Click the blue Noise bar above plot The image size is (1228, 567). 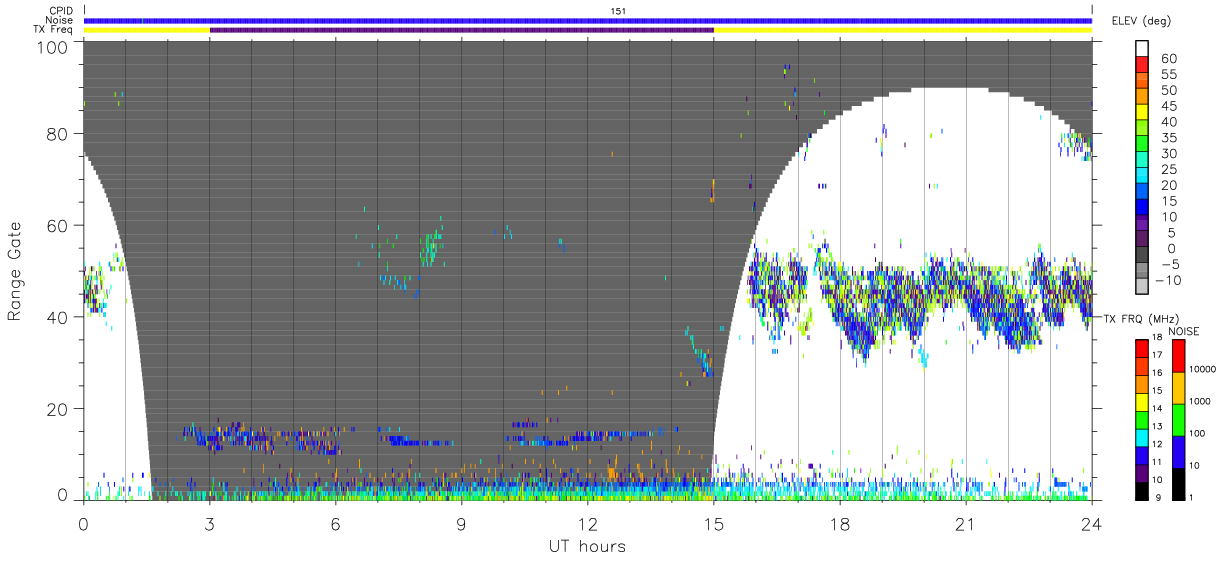[x=588, y=20]
